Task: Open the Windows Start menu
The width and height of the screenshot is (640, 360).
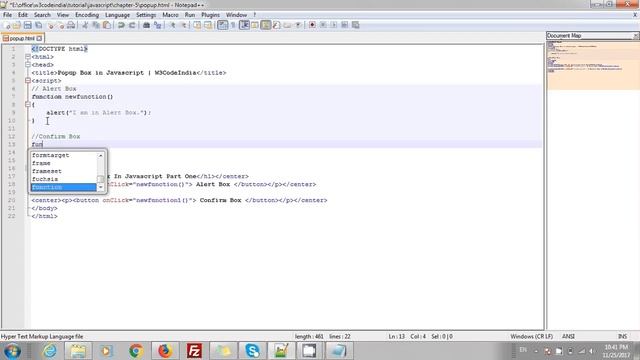Action: (x=12, y=351)
